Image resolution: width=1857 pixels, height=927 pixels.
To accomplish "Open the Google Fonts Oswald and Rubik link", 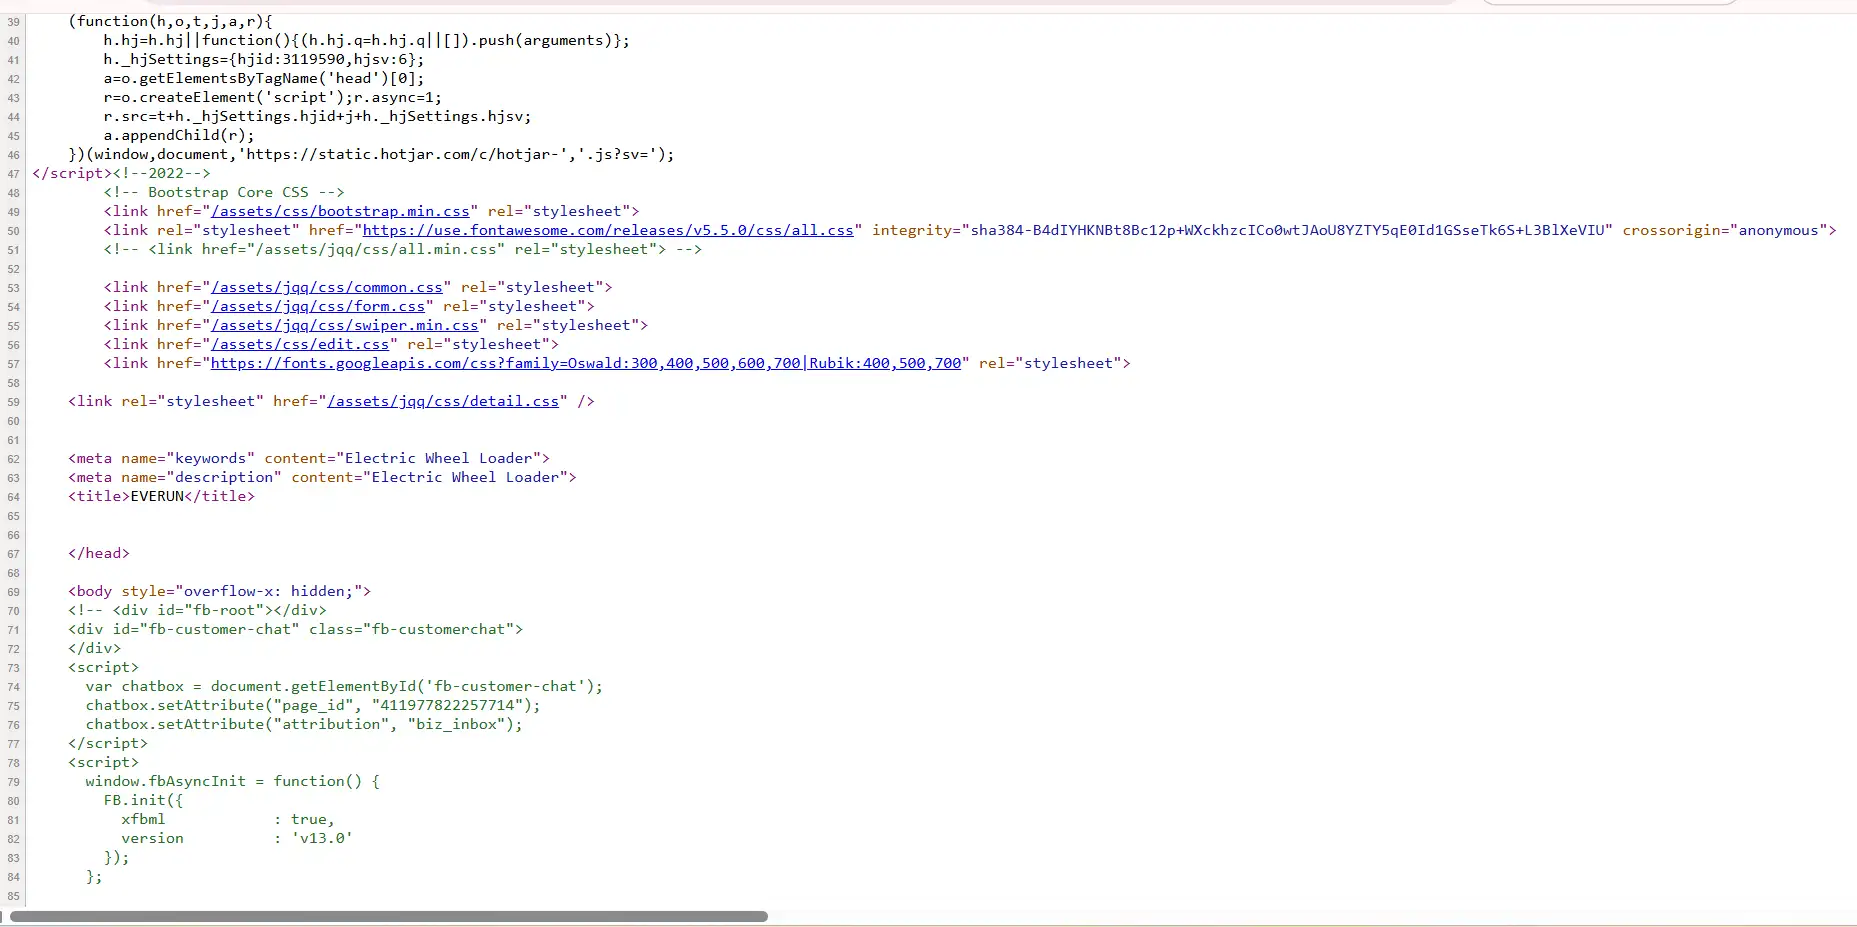I will coord(586,363).
